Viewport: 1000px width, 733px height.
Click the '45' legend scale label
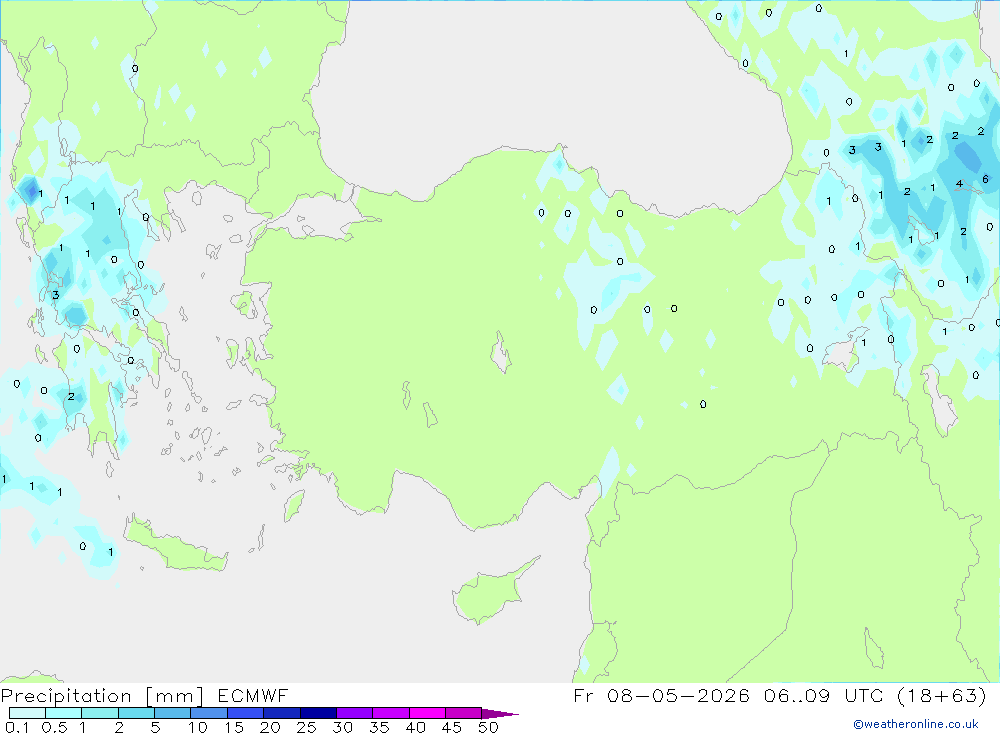[x=452, y=727]
